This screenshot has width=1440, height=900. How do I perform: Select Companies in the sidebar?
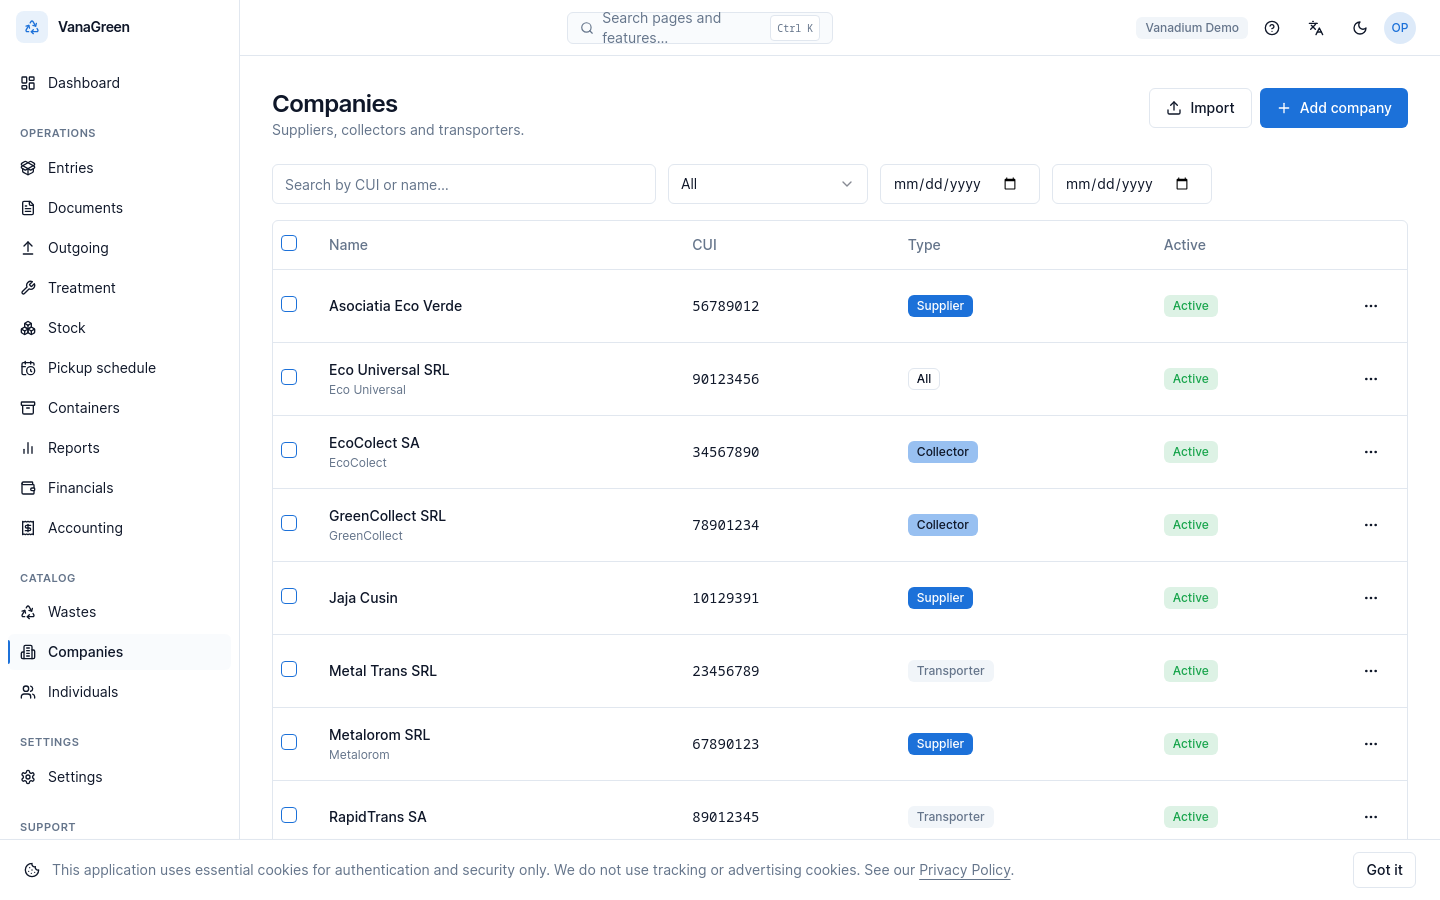tap(119, 652)
